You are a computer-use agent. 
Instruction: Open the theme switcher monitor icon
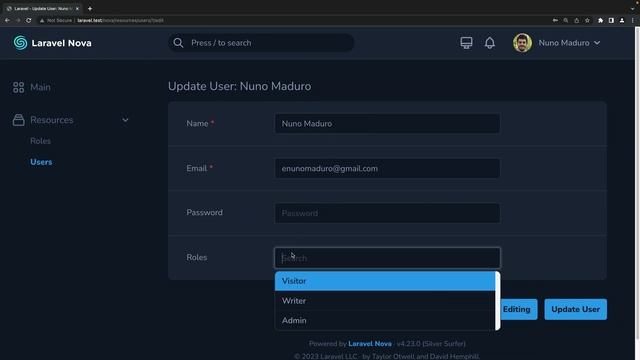click(x=466, y=43)
